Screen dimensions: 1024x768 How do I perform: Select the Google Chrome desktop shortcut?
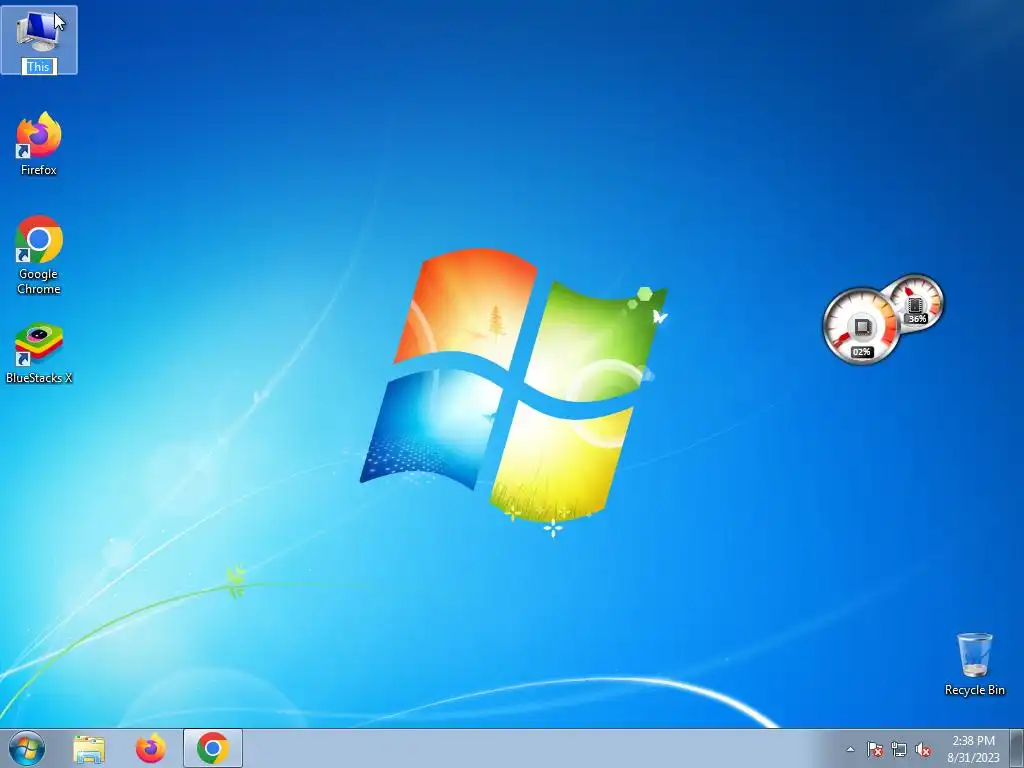pos(39,255)
